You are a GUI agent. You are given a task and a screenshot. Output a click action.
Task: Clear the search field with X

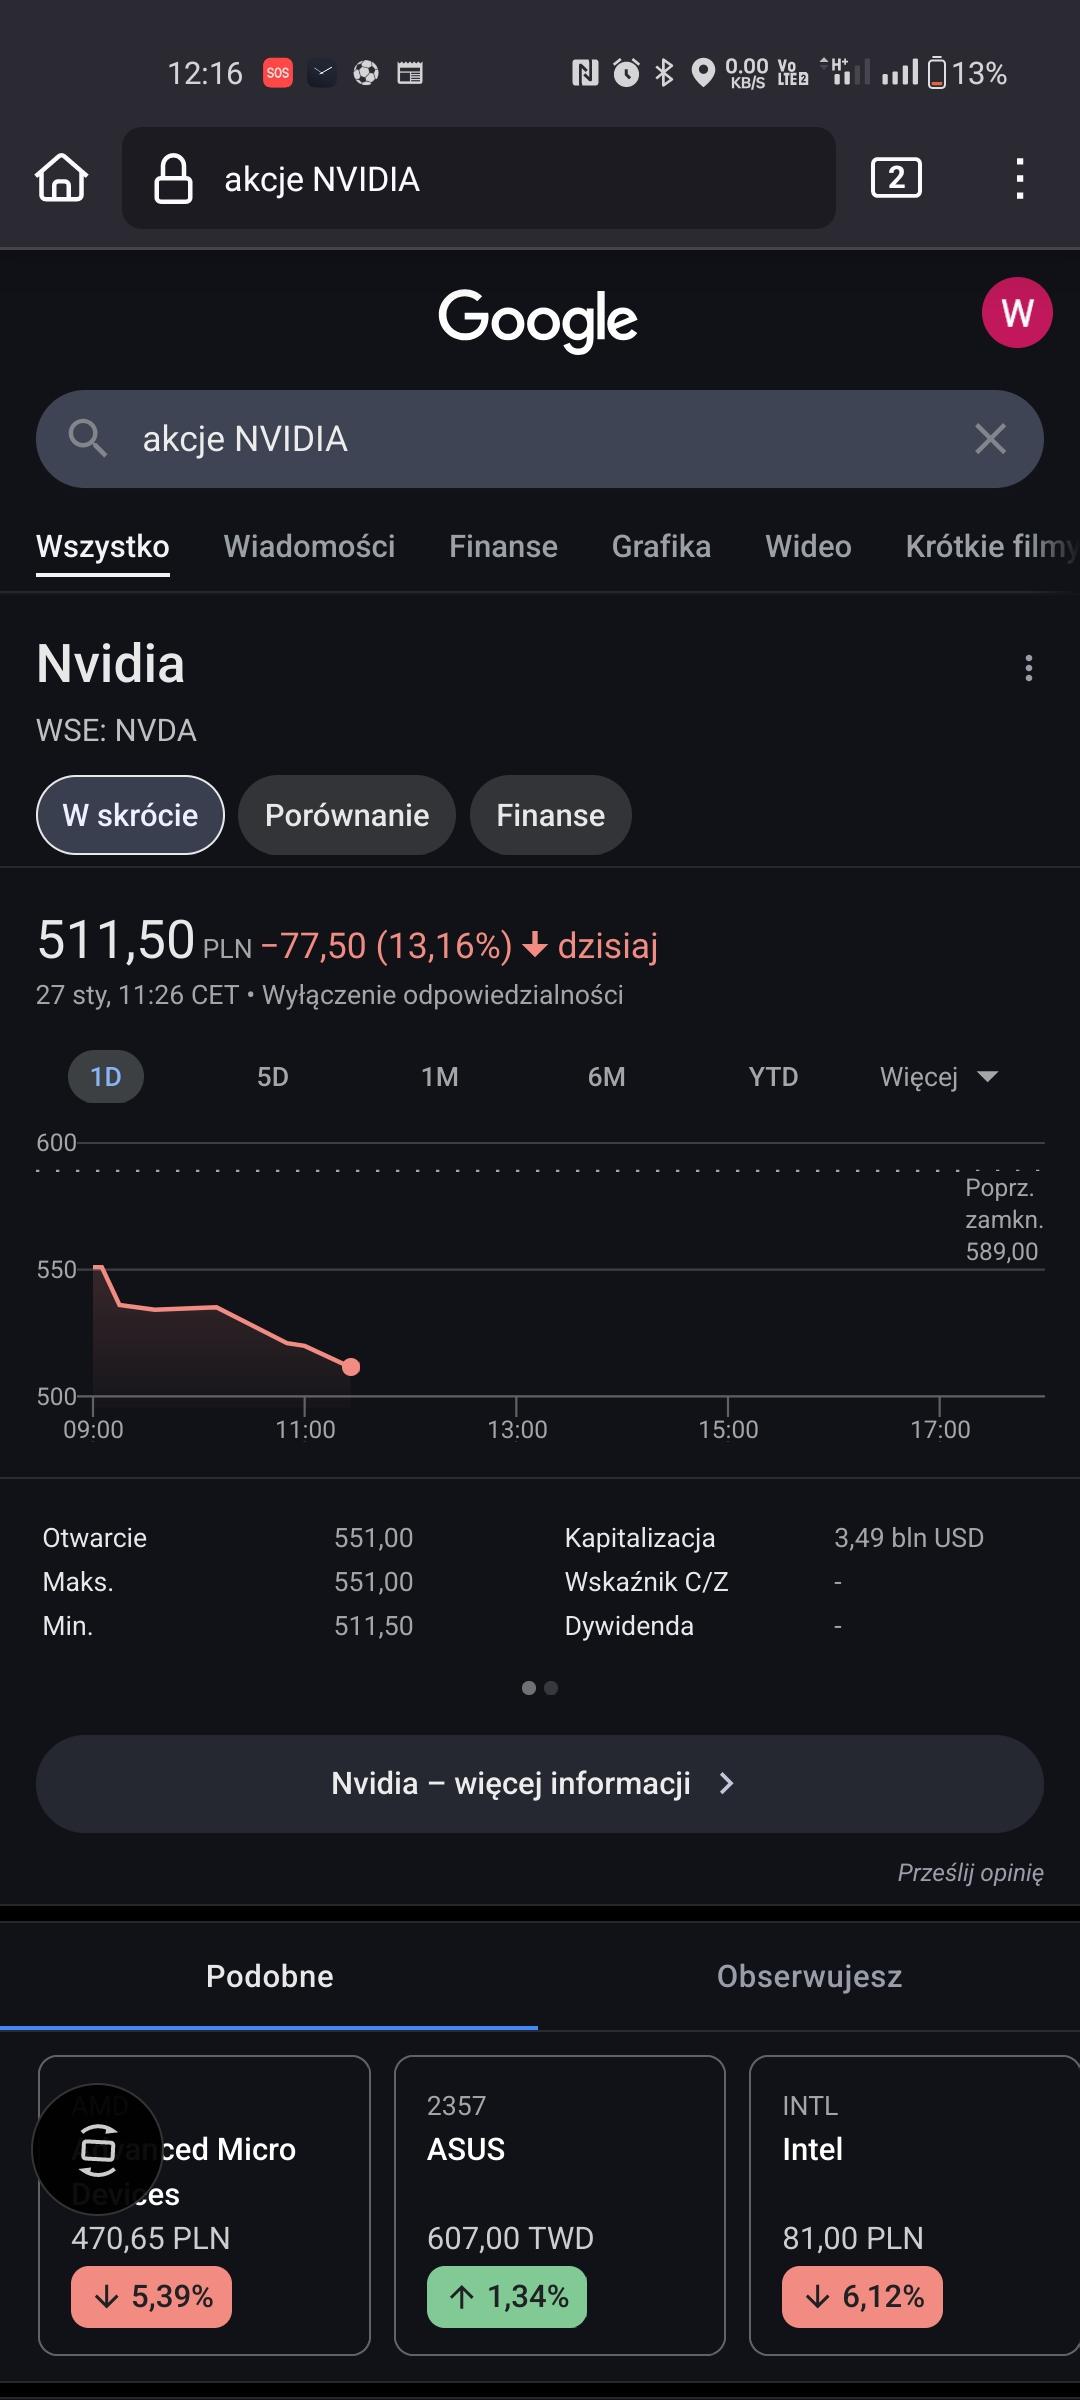tap(990, 439)
